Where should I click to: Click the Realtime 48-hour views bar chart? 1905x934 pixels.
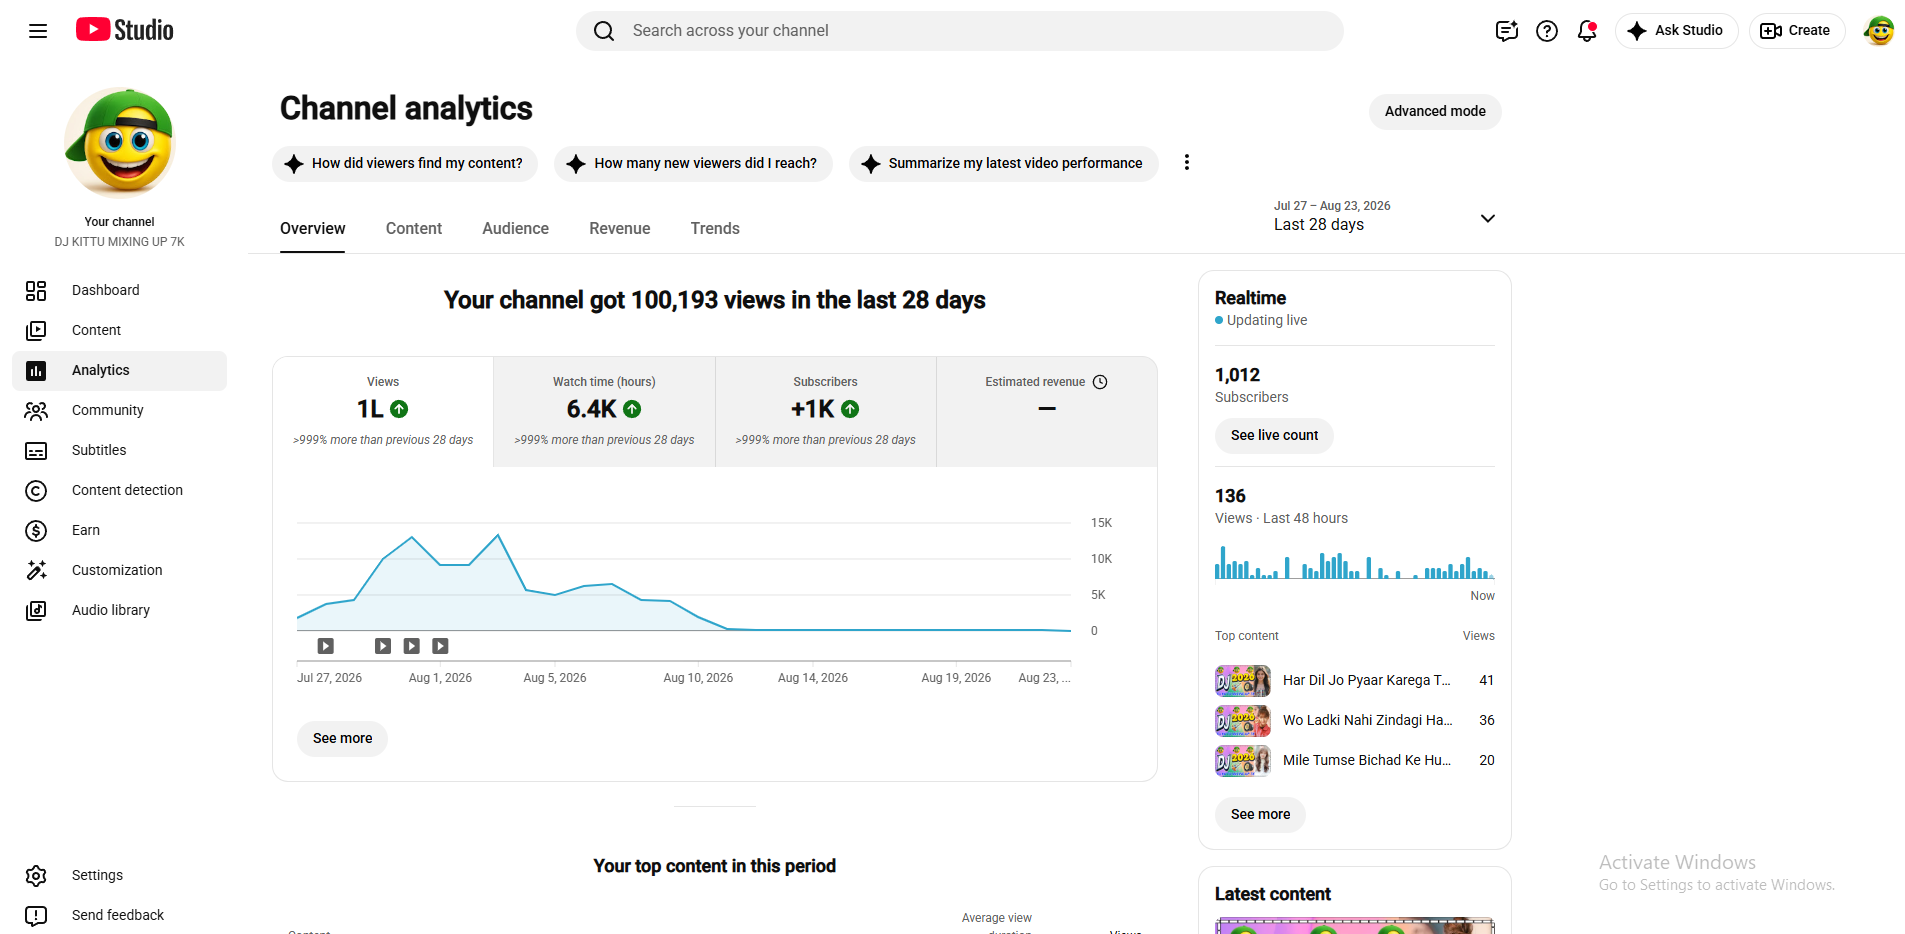click(1355, 562)
